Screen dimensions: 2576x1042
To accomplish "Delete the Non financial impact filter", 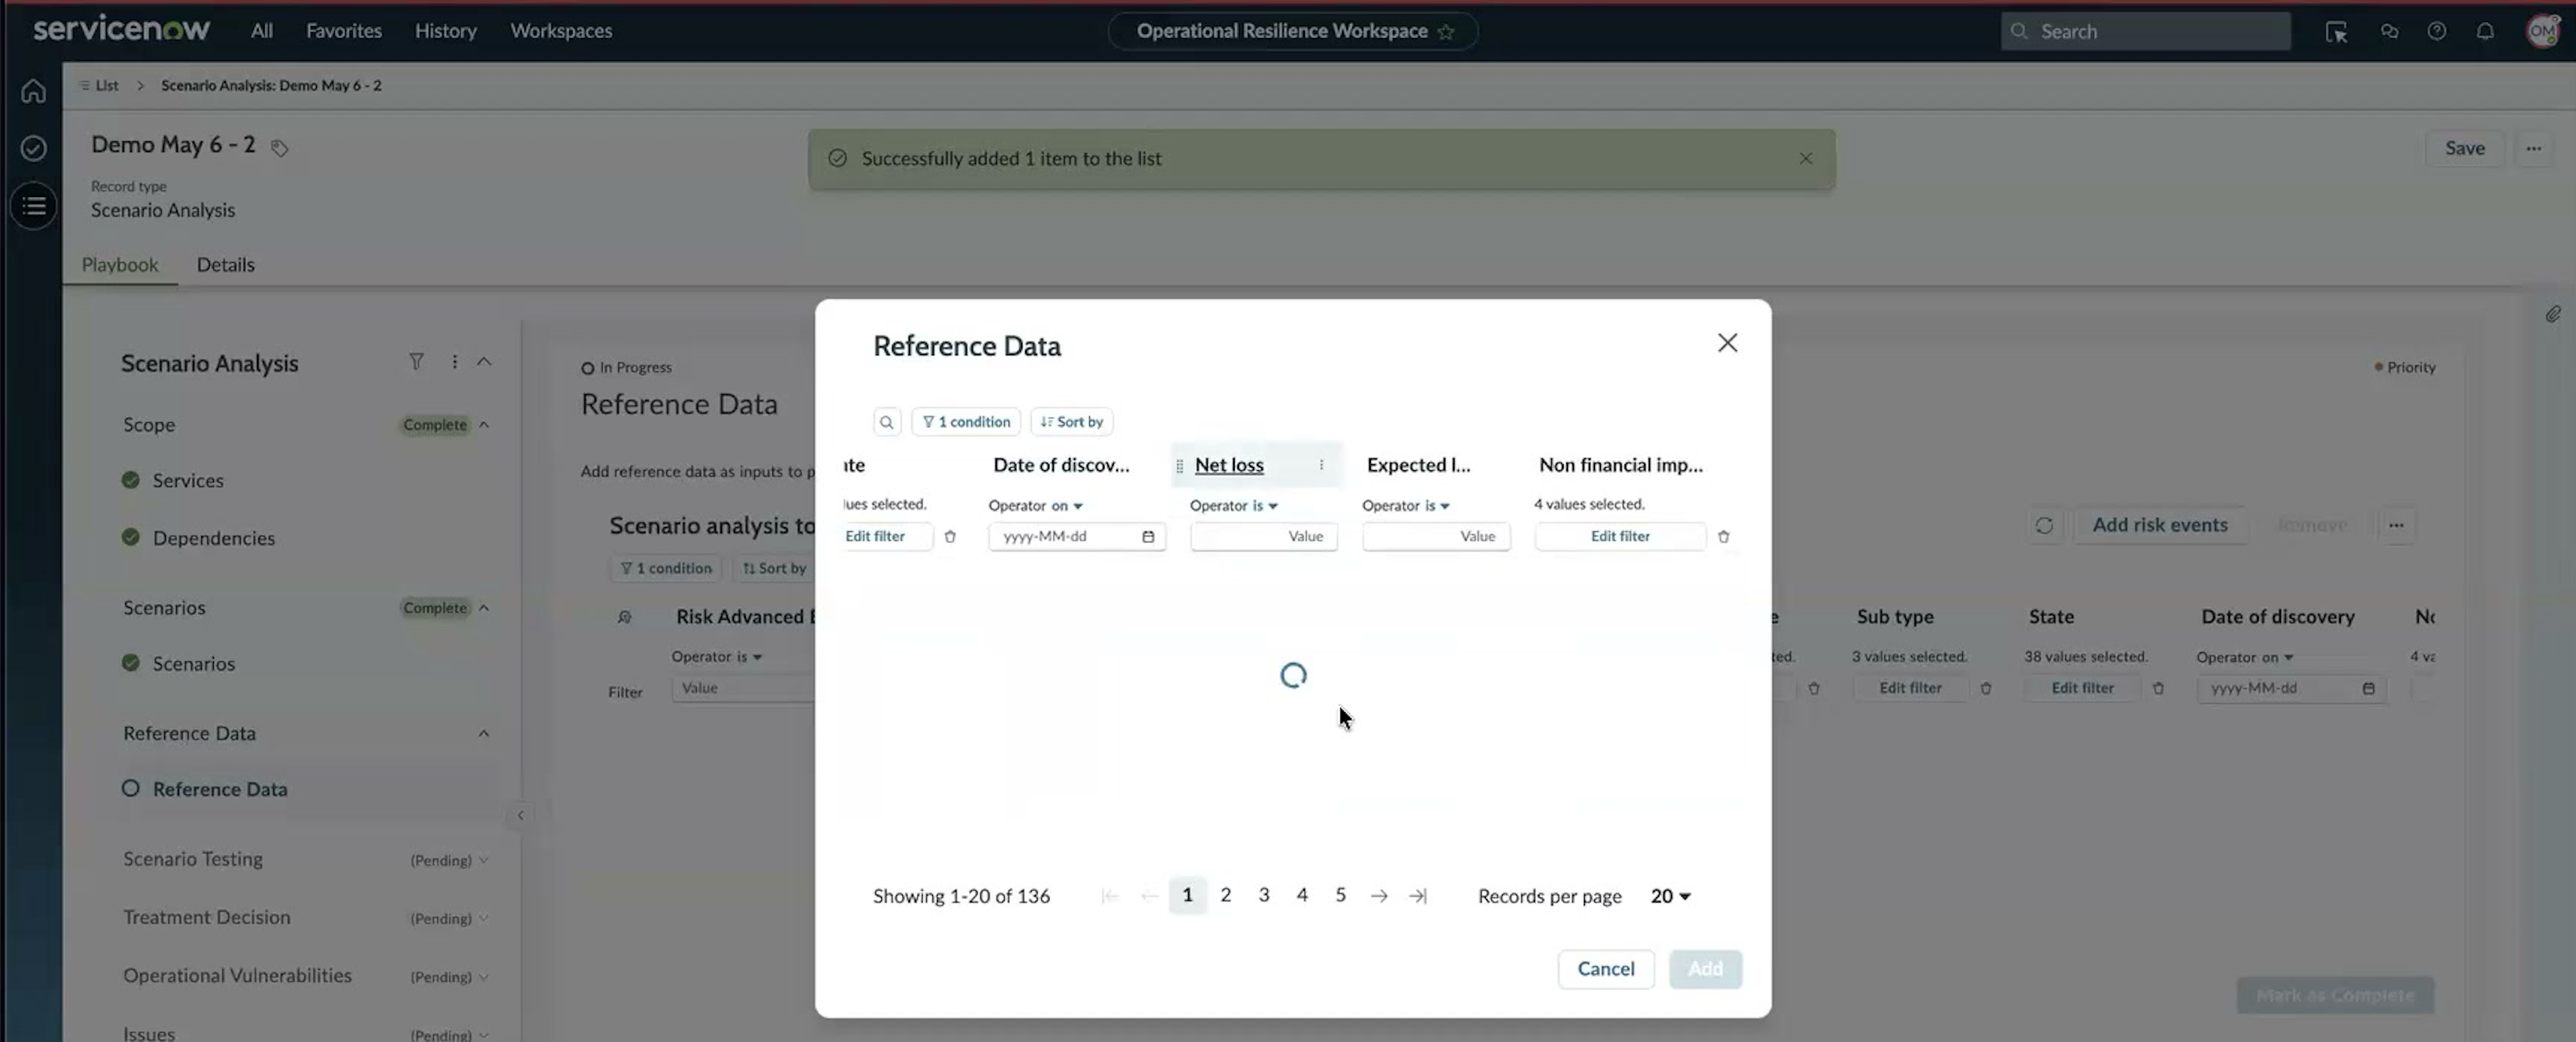I will tap(1723, 537).
